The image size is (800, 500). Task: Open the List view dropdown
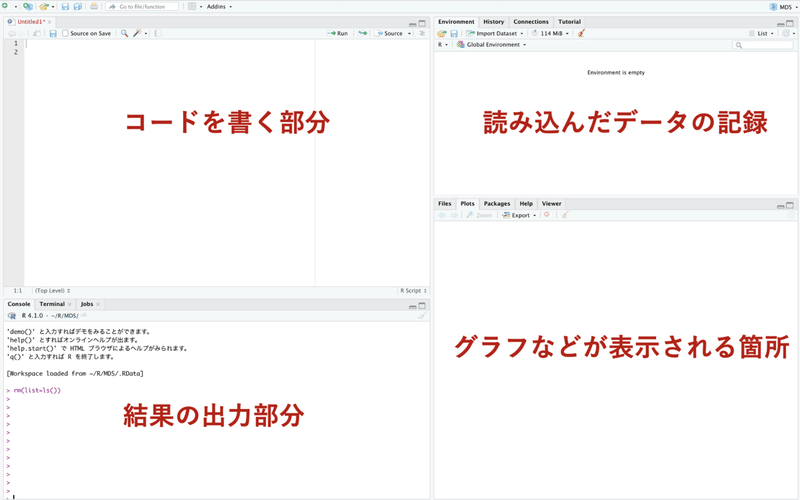(x=762, y=34)
